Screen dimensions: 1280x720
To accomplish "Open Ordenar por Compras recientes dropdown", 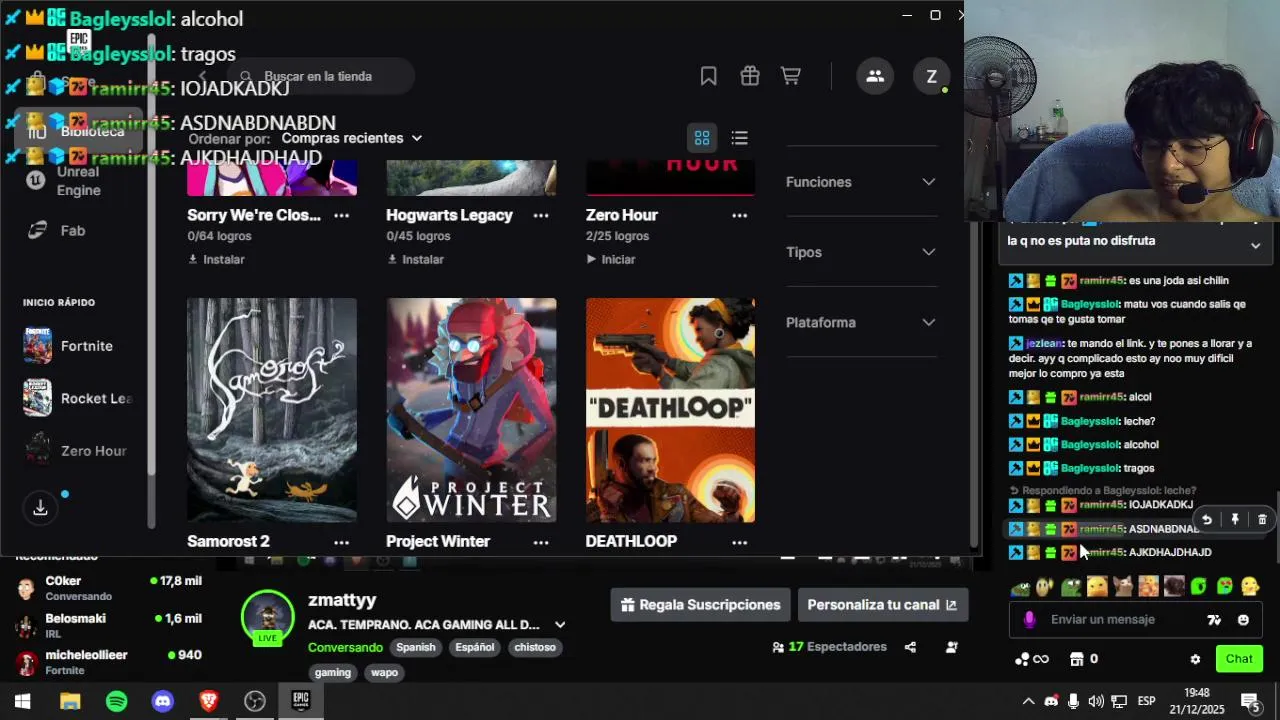I will click(x=352, y=138).
